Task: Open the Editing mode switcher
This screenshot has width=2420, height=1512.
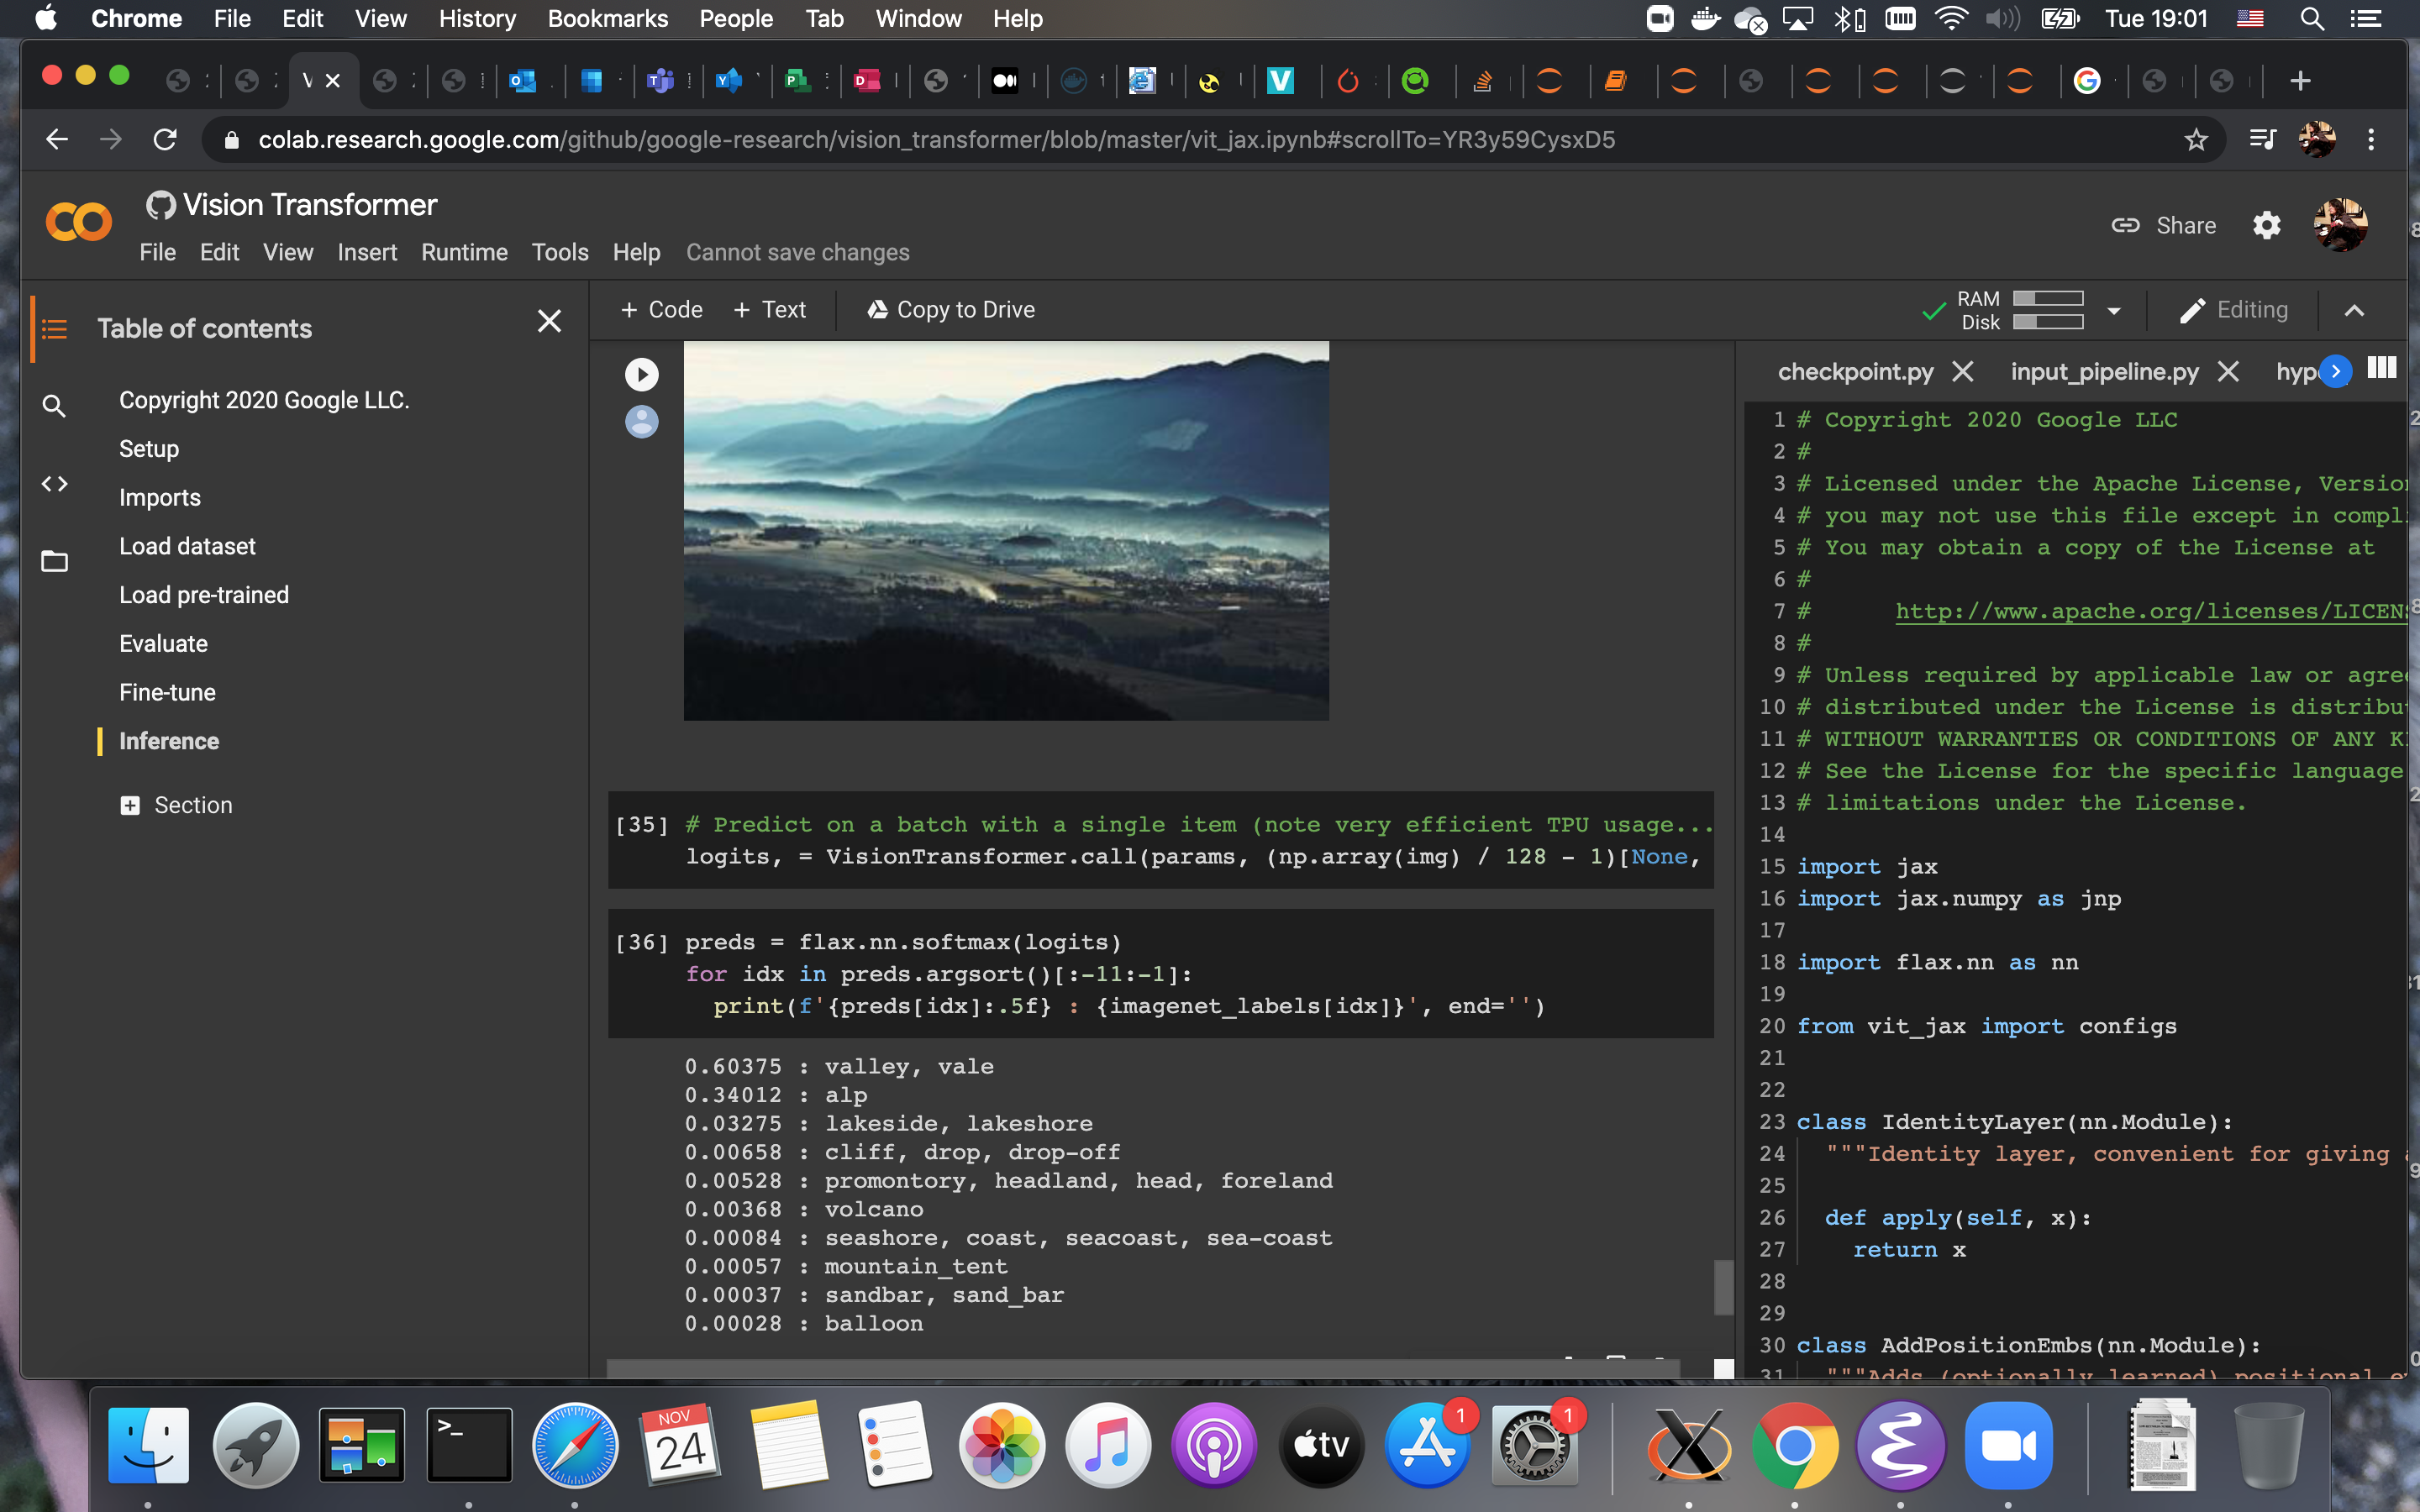Action: pyautogui.click(x=2233, y=310)
